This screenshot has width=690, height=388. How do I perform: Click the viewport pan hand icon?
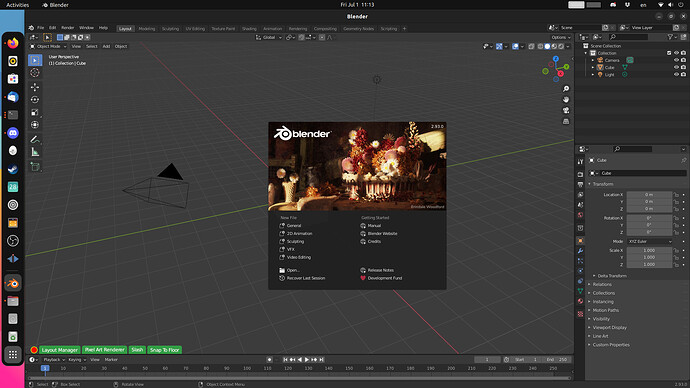point(566,99)
